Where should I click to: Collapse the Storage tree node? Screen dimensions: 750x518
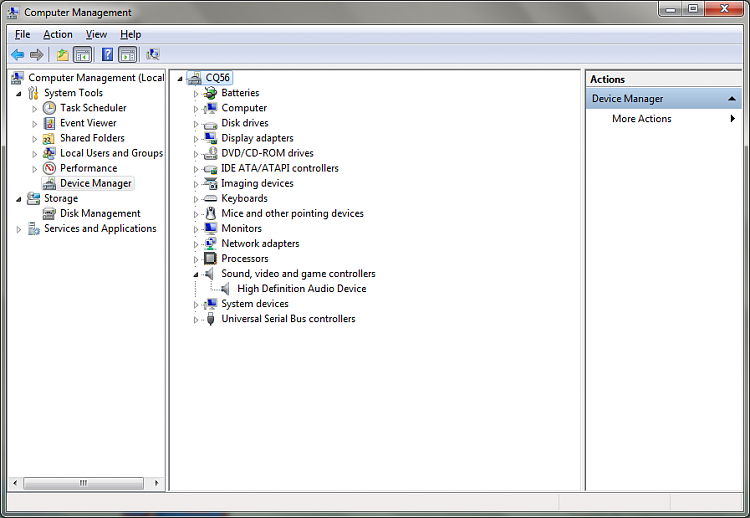click(19, 199)
